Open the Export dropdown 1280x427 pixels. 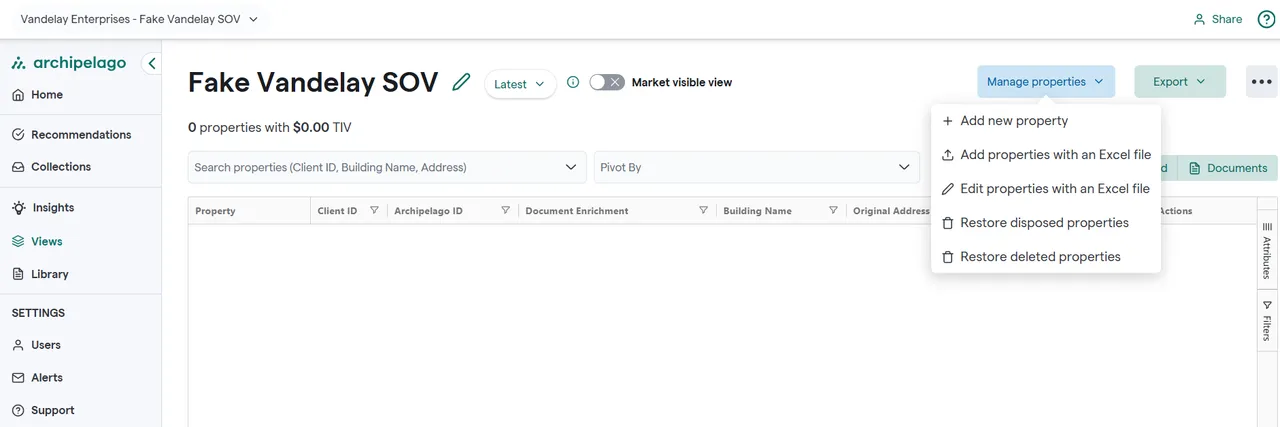click(1179, 82)
